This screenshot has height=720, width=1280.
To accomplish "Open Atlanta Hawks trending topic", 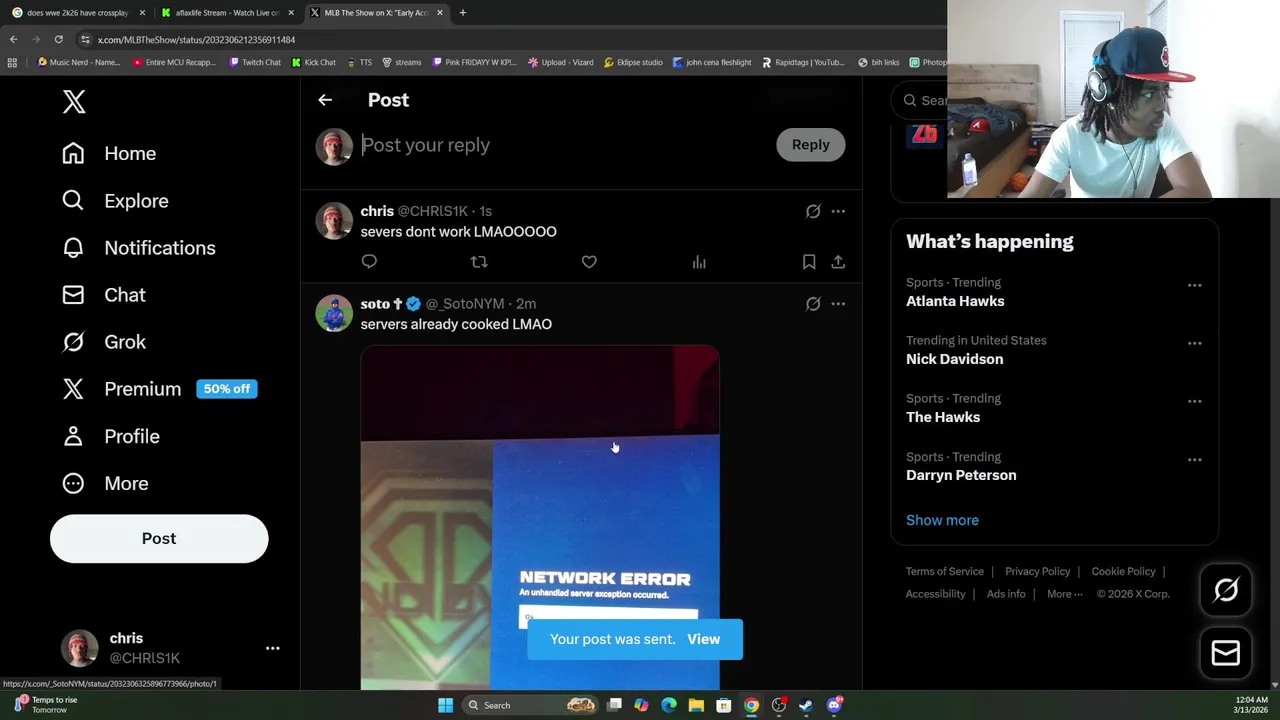I will click(x=955, y=301).
